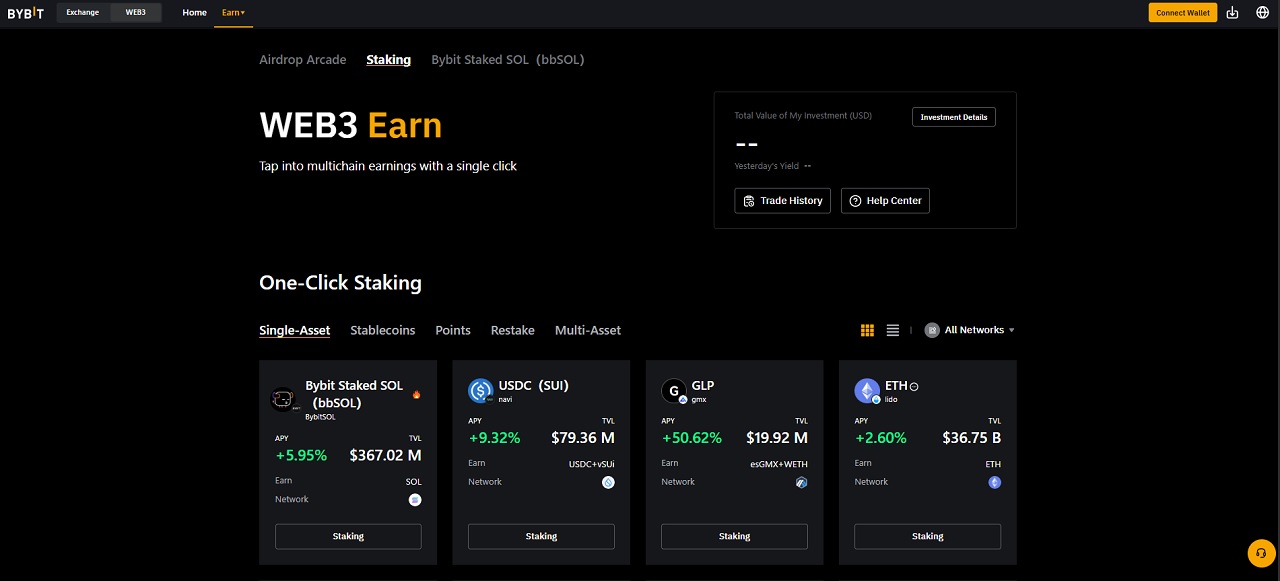Screen dimensions: 1280x581
Task: Open the All Networks filter dropdown
Action: pyautogui.click(x=969, y=329)
